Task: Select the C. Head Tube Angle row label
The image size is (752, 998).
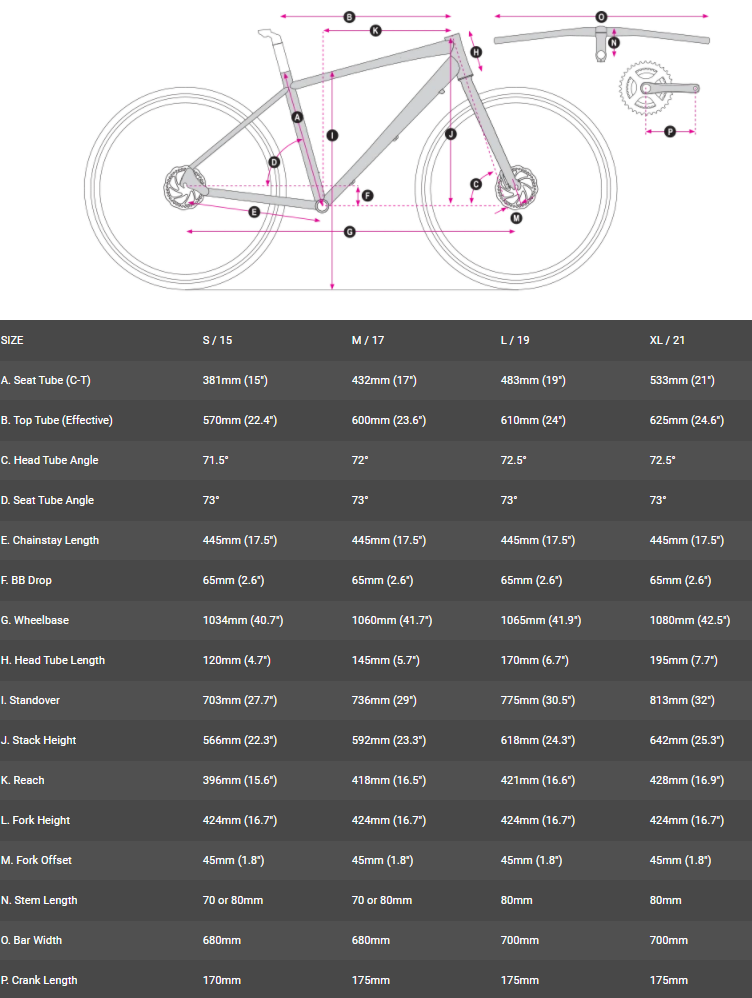Action: tap(50, 460)
